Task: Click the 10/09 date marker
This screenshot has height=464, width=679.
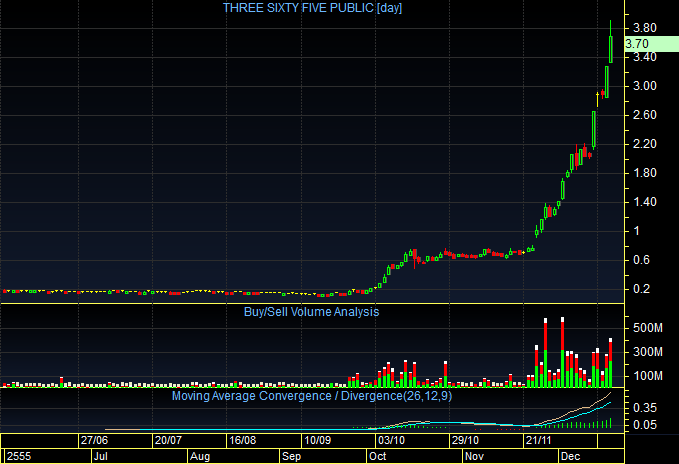Action: tap(317, 441)
